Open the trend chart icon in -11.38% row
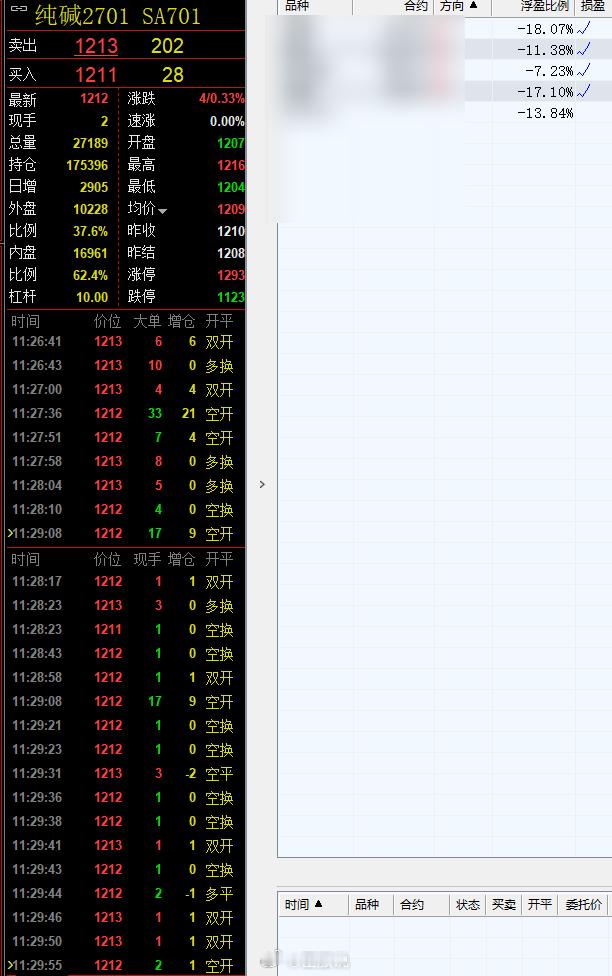 (583, 49)
